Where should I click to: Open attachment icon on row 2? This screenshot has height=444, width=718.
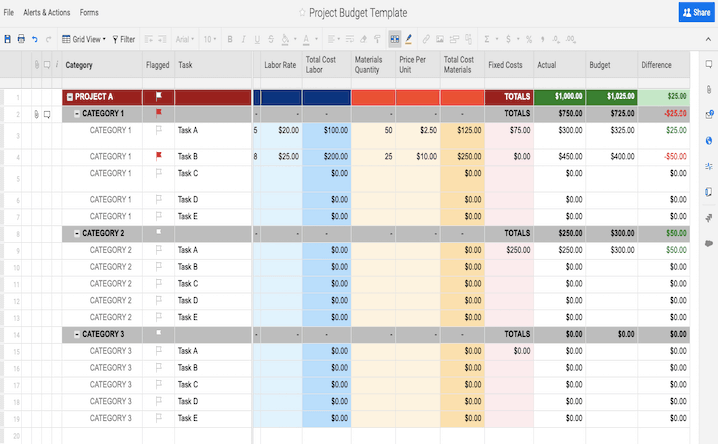pyautogui.click(x=35, y=114)
